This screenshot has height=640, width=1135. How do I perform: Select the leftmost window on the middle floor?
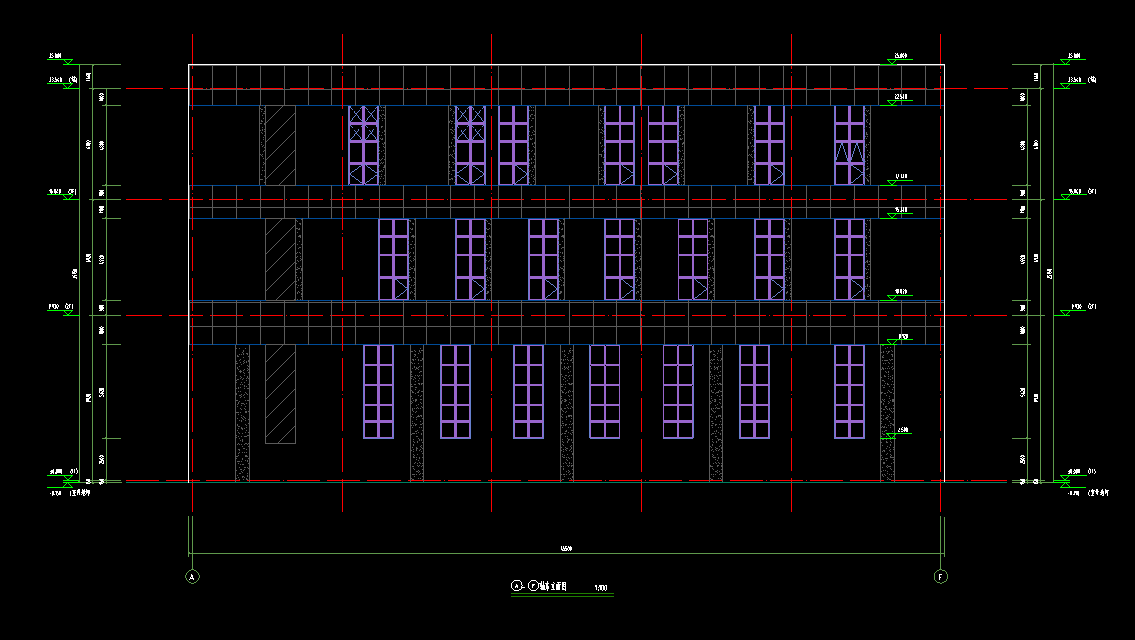[x=393, y=260]
